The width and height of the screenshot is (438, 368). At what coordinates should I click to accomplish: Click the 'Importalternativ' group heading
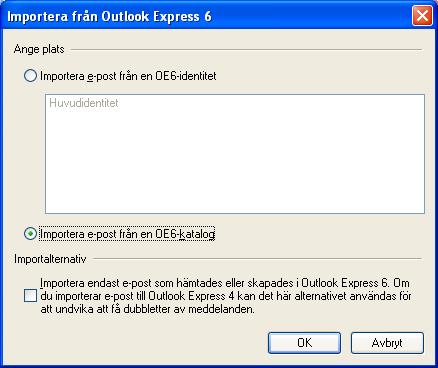[x=50, y=259]
